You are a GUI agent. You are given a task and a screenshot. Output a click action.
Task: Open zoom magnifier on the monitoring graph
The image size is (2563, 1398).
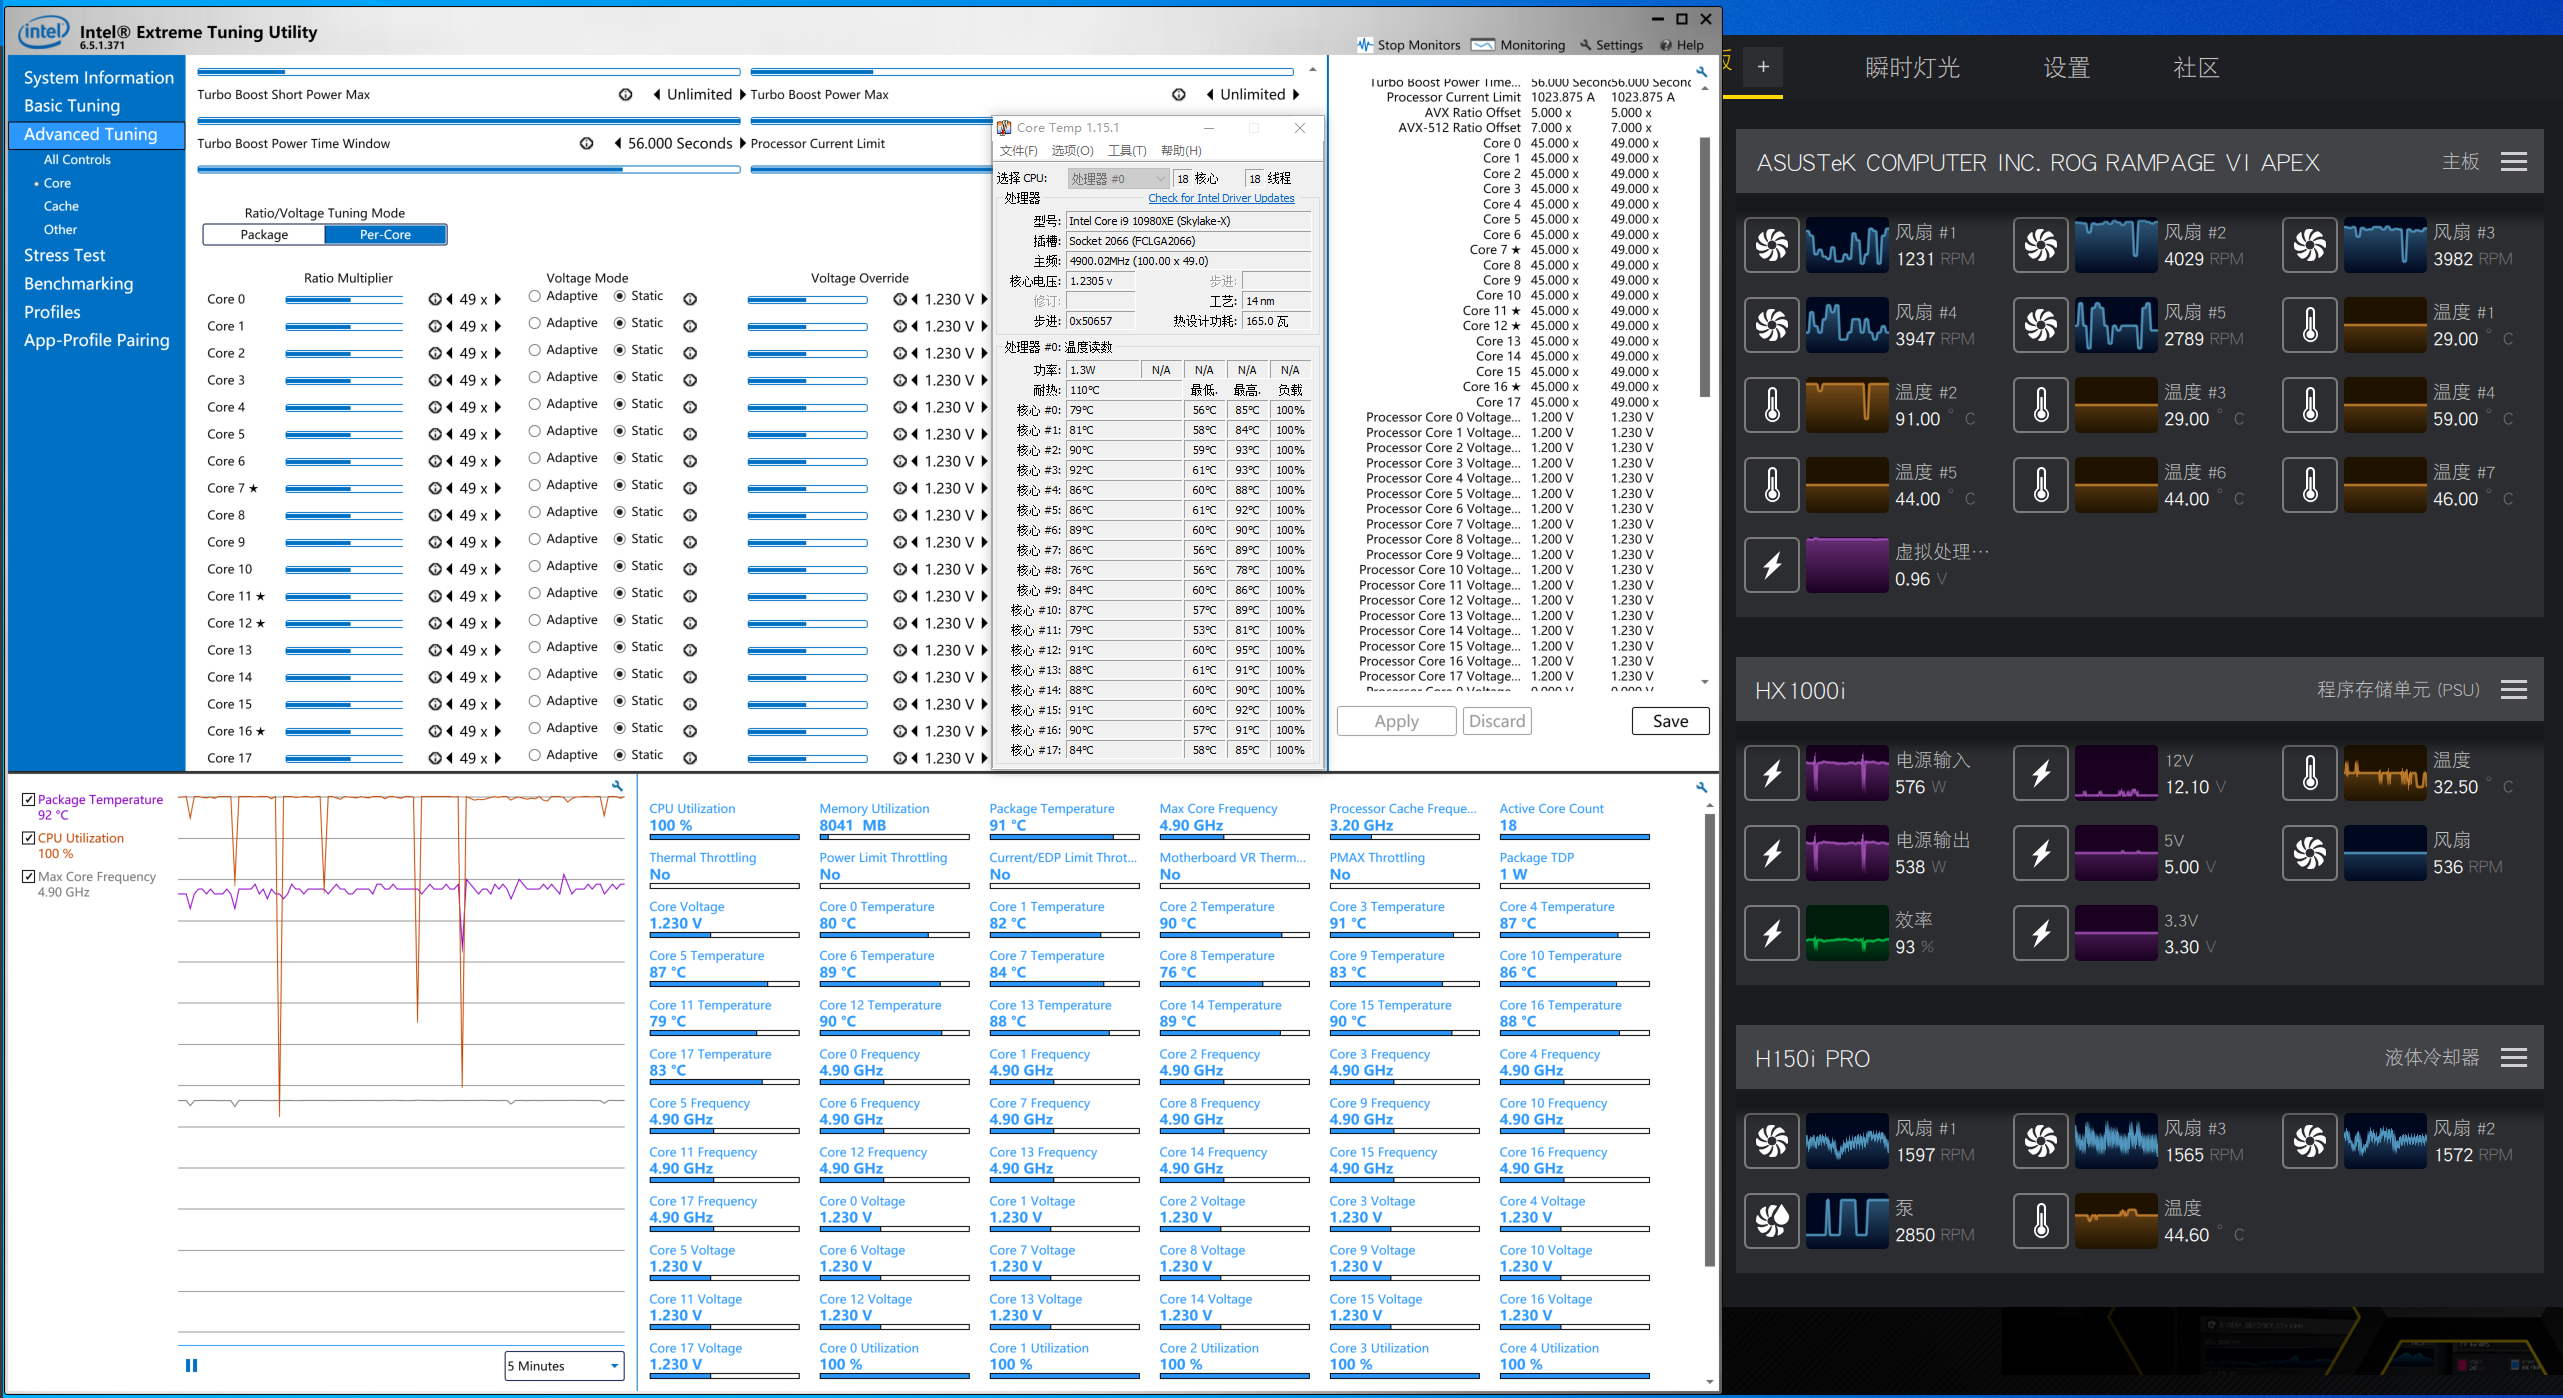click(617, 786)
